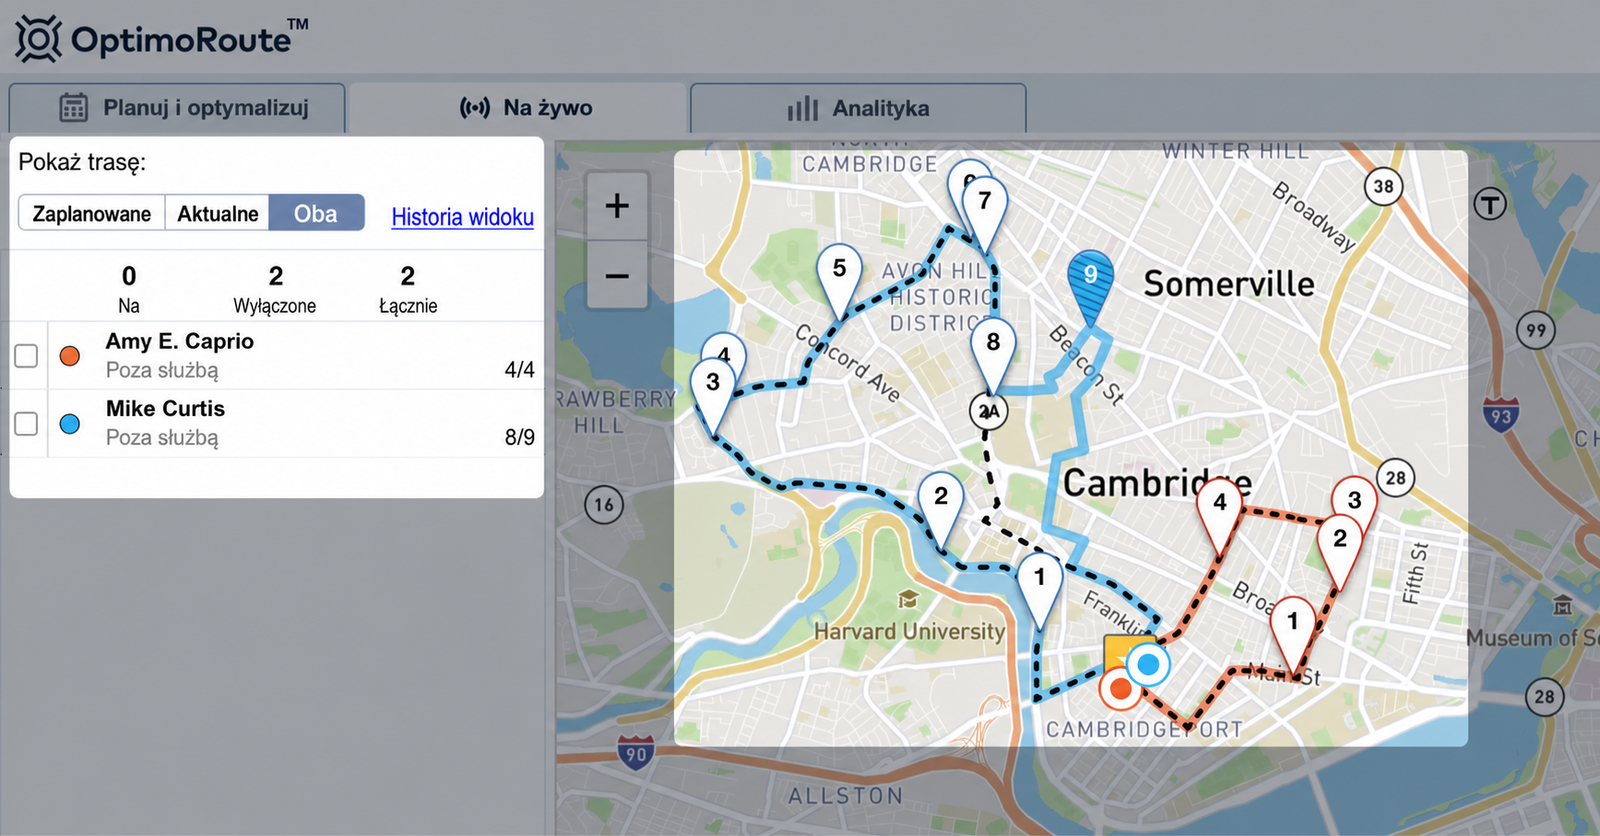Viewport: 1600px width, 836px height.
Task: Click the WINTER HILL map label
Action: pos(1236,151)
